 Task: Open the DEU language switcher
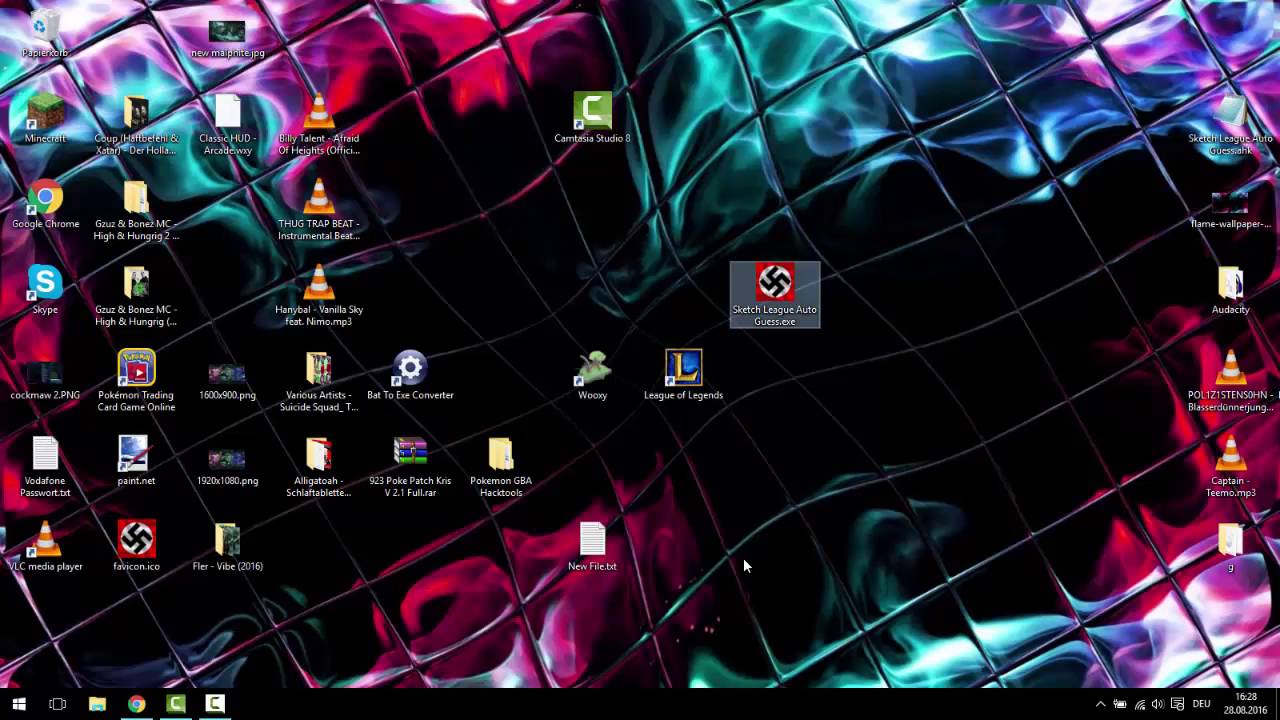pyautogui.click(x=1200, y=705)
